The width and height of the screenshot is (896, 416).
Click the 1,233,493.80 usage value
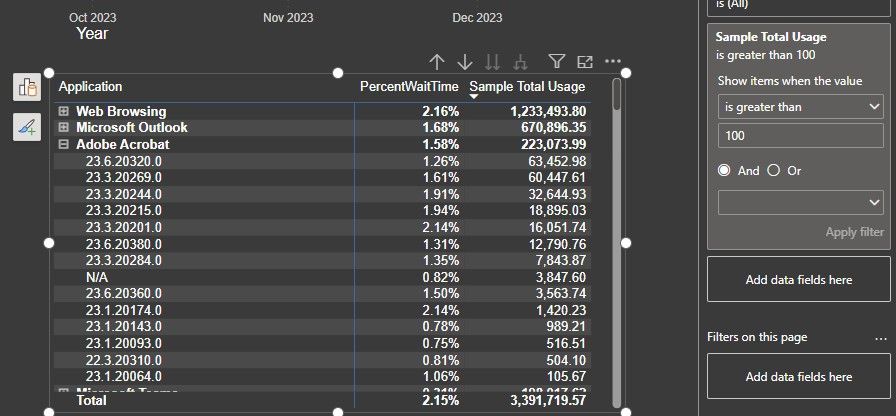pyautogui.click(x=547, y=111)
